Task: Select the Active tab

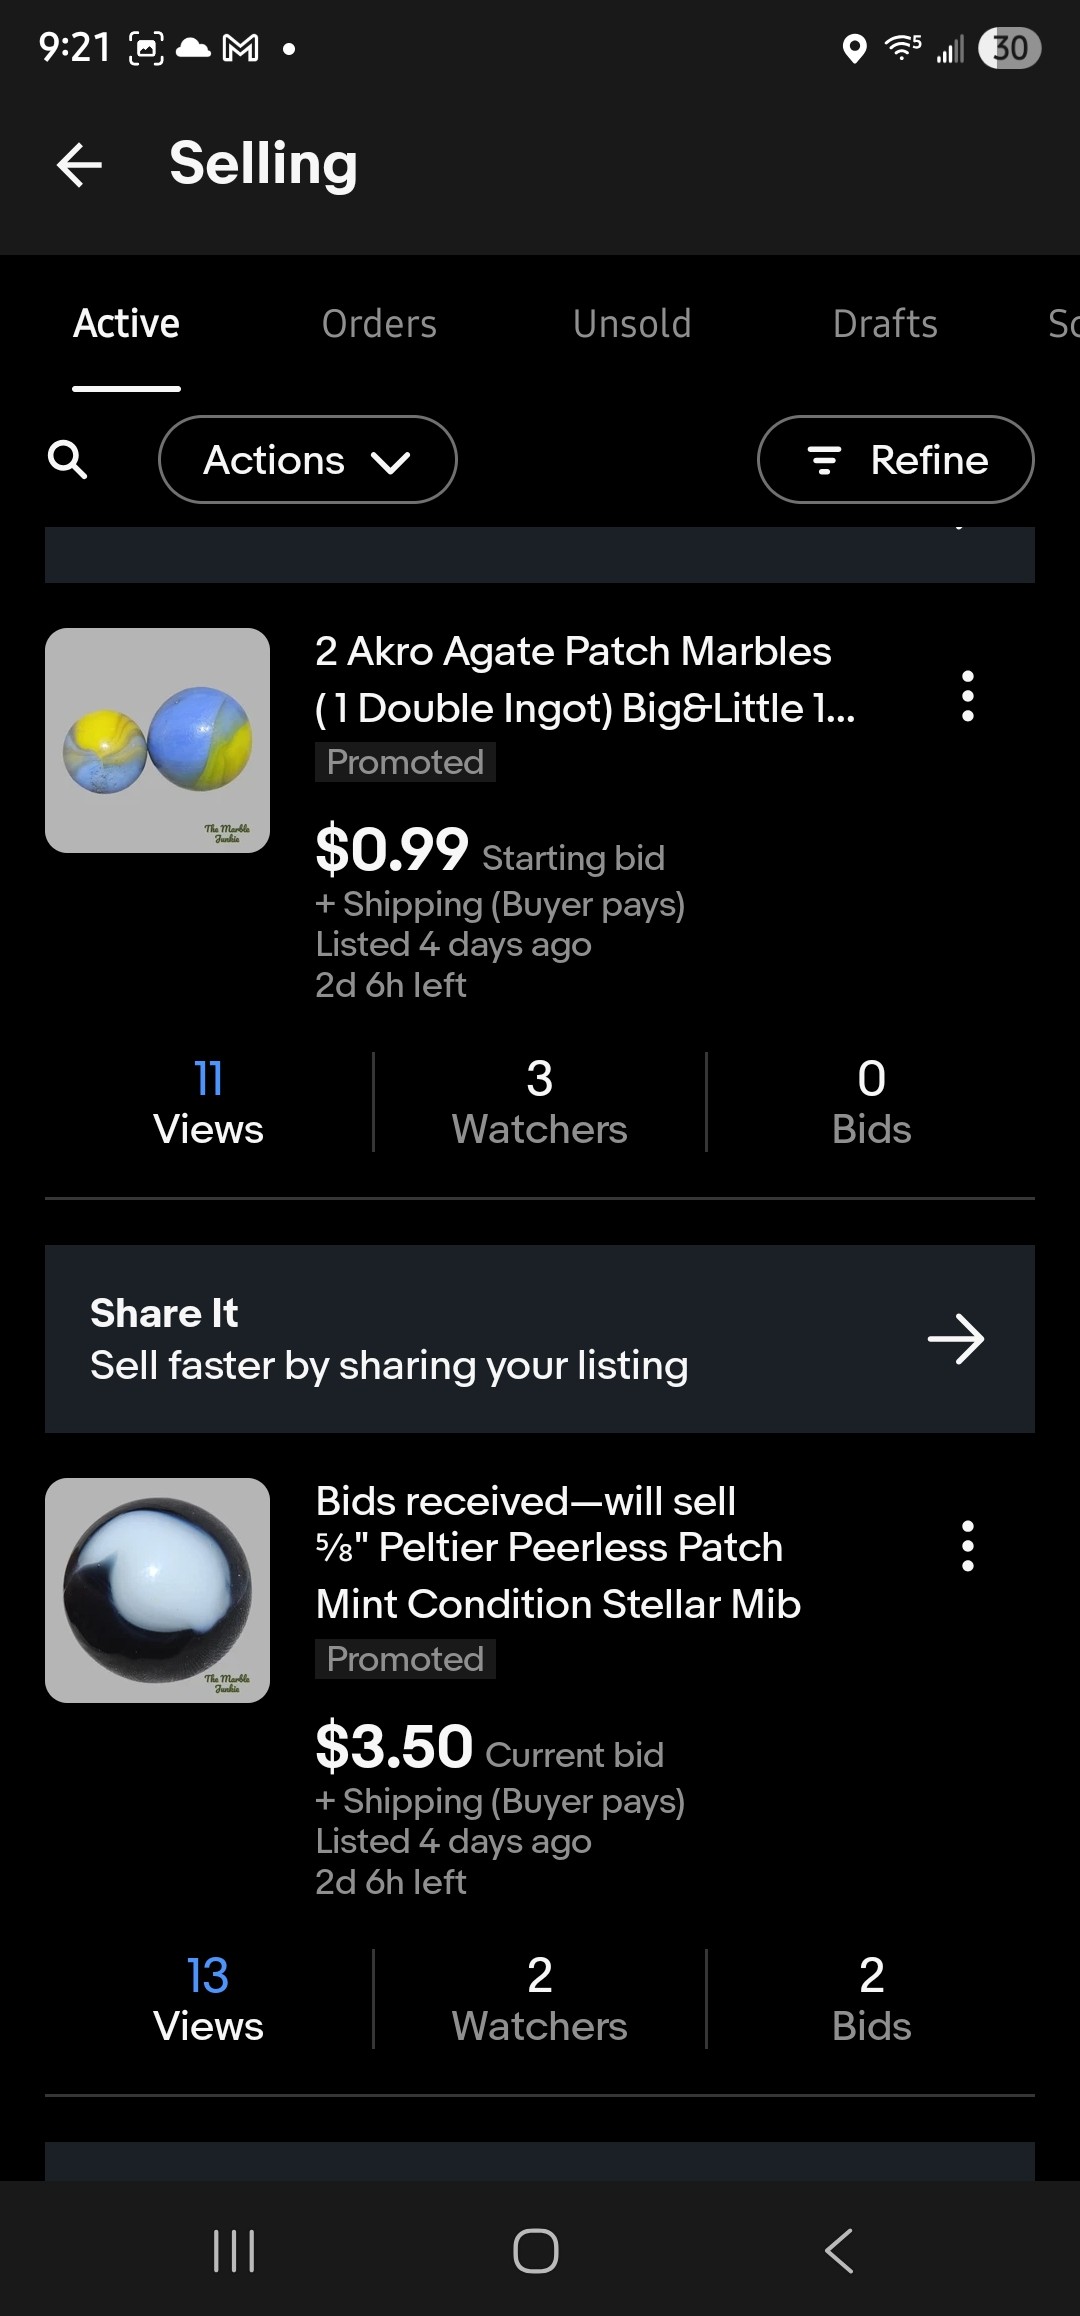Action: [126, 324]
